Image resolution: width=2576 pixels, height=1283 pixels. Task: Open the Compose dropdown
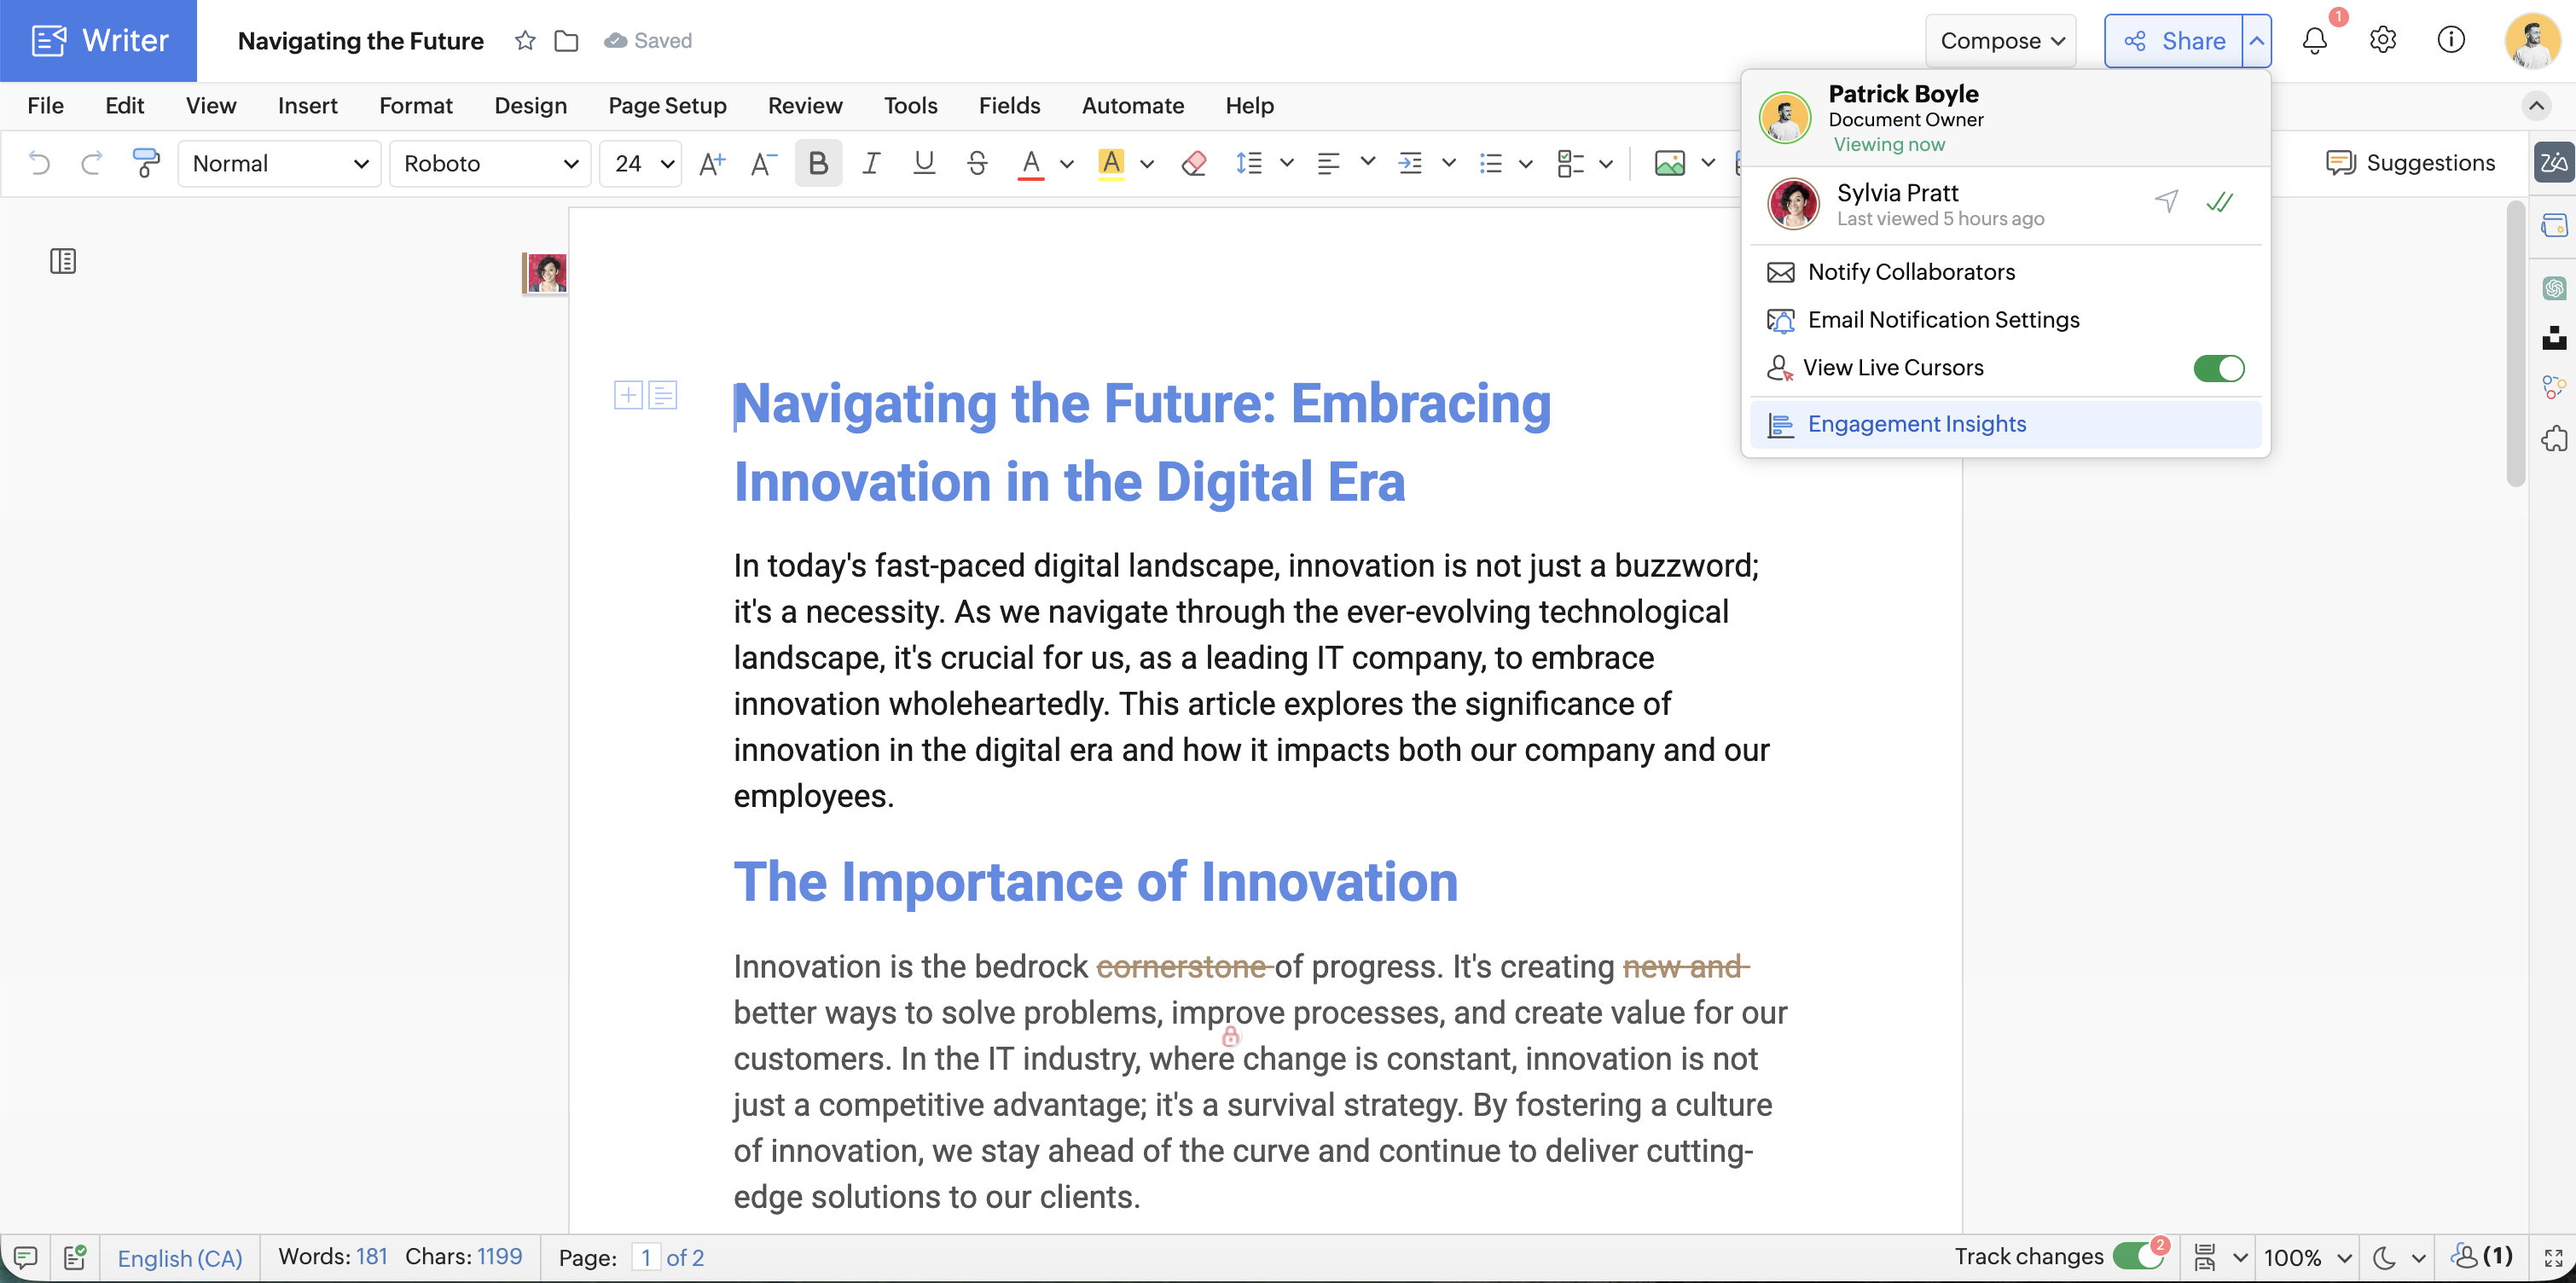(2000, 41)
